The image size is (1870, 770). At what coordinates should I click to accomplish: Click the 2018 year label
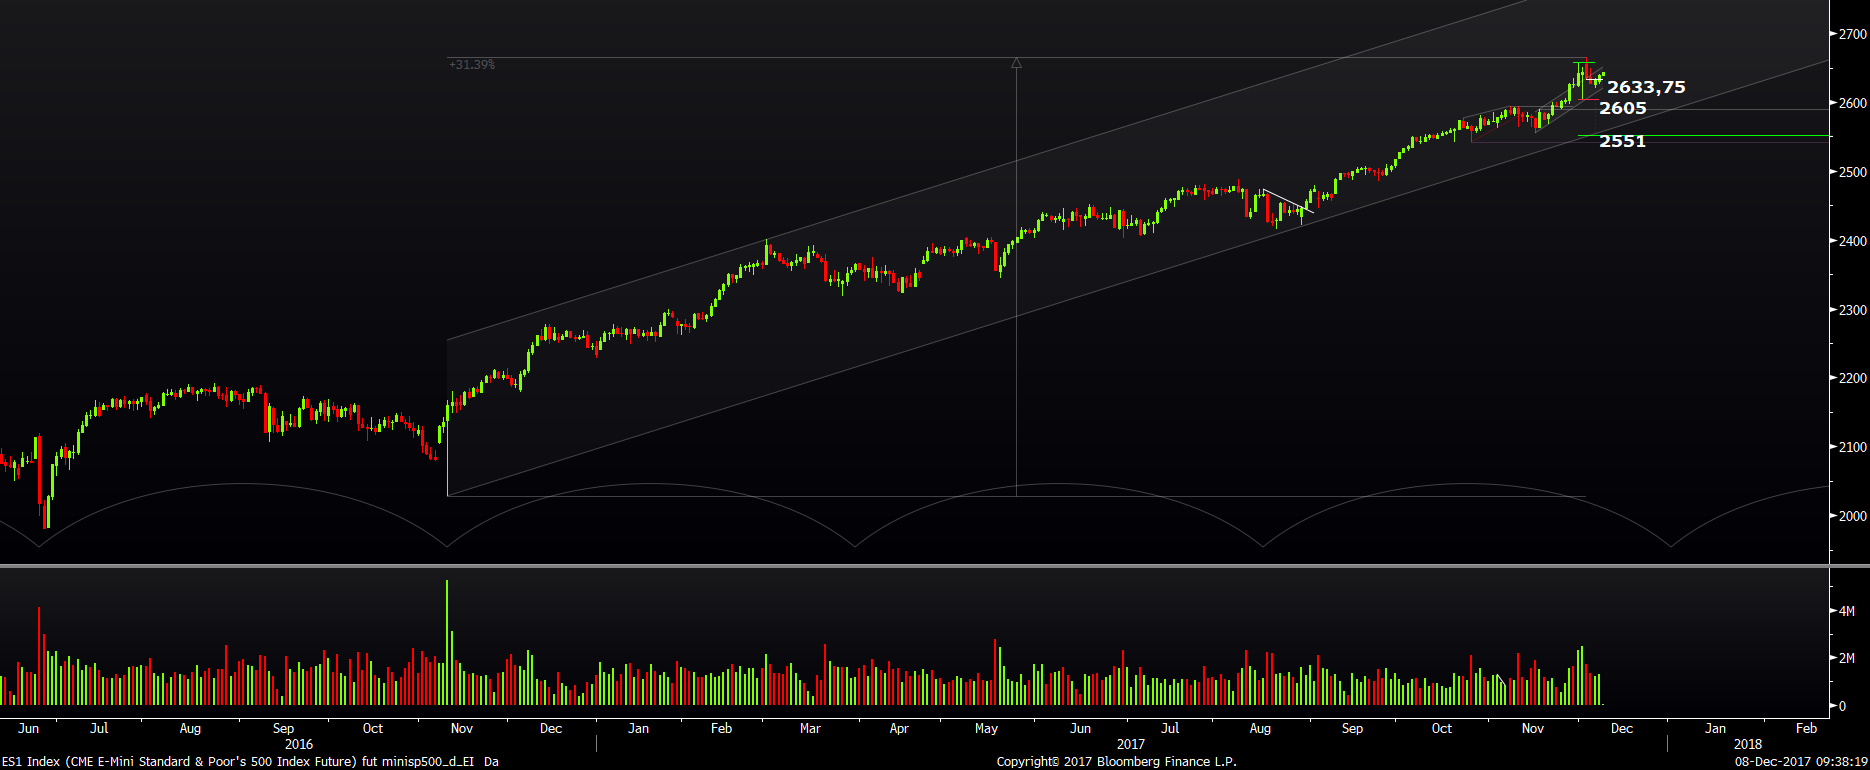tap(1748, 744)
